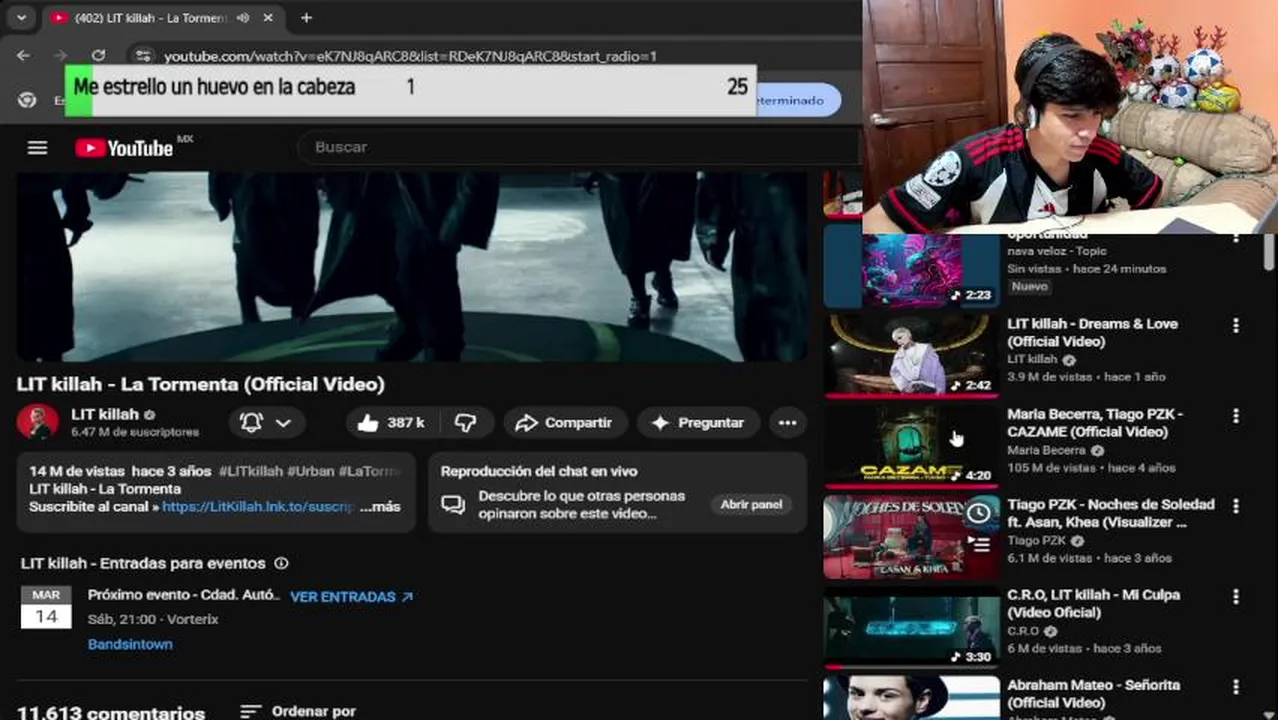Open the tab search dropdown arrow
The width and height of the screenshot is (1278, 720).
click(21, 18)
